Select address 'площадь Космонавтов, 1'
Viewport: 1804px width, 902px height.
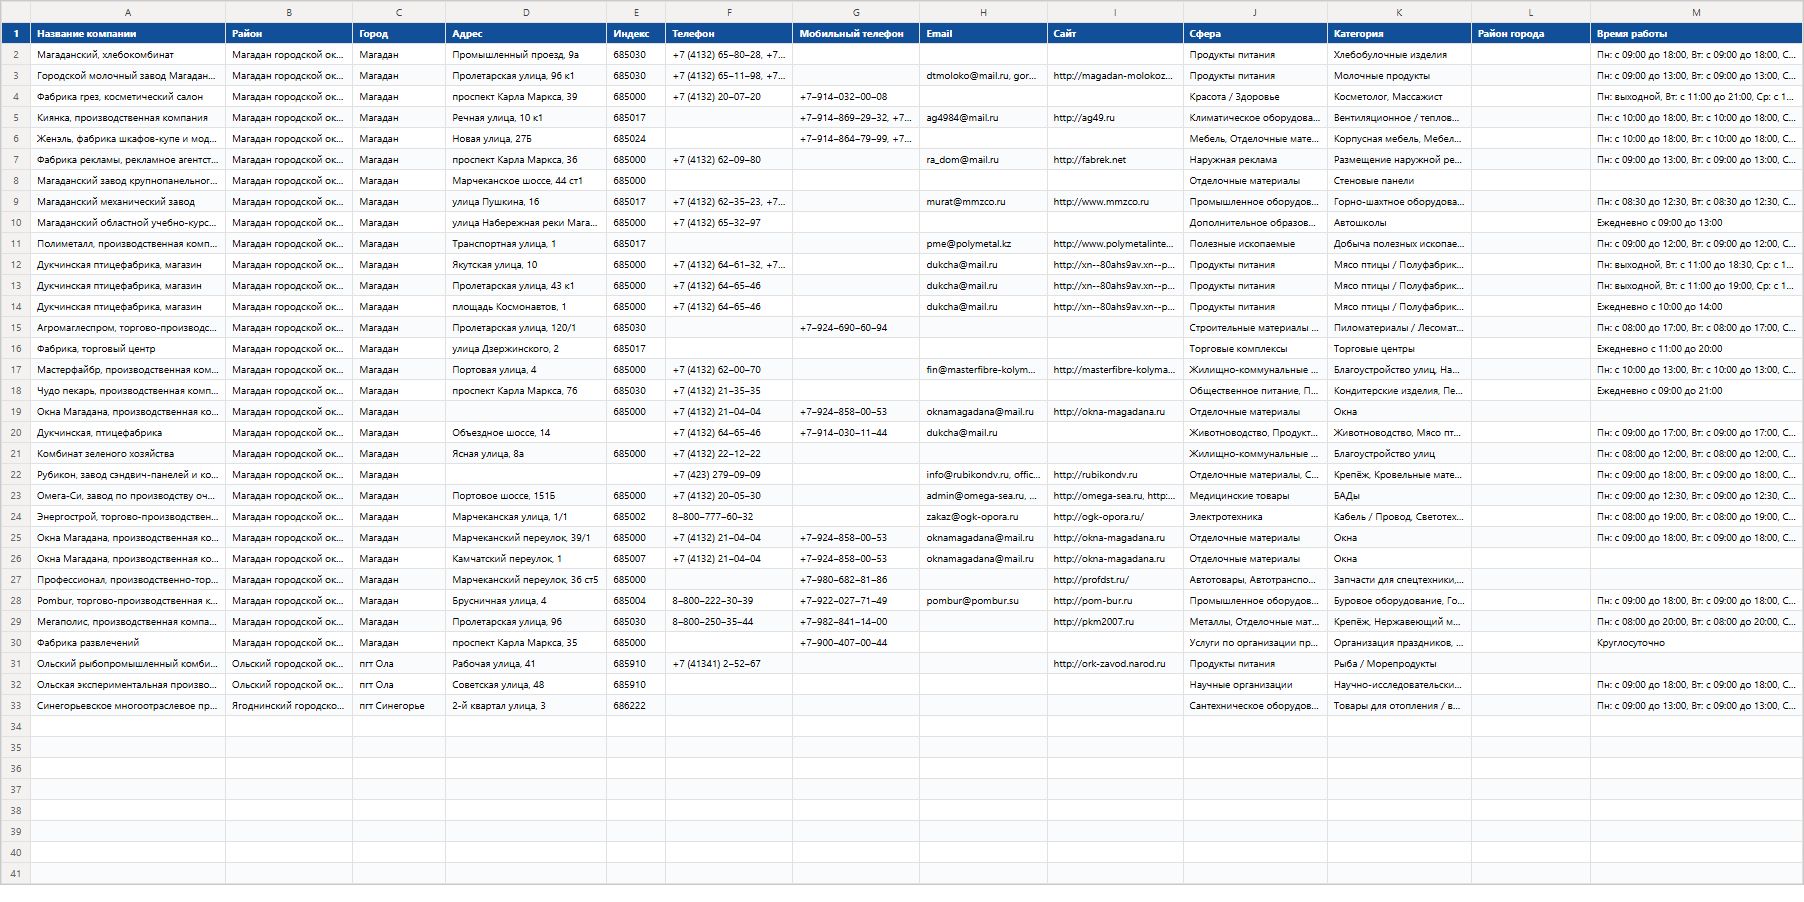click(x=526, y=307)
